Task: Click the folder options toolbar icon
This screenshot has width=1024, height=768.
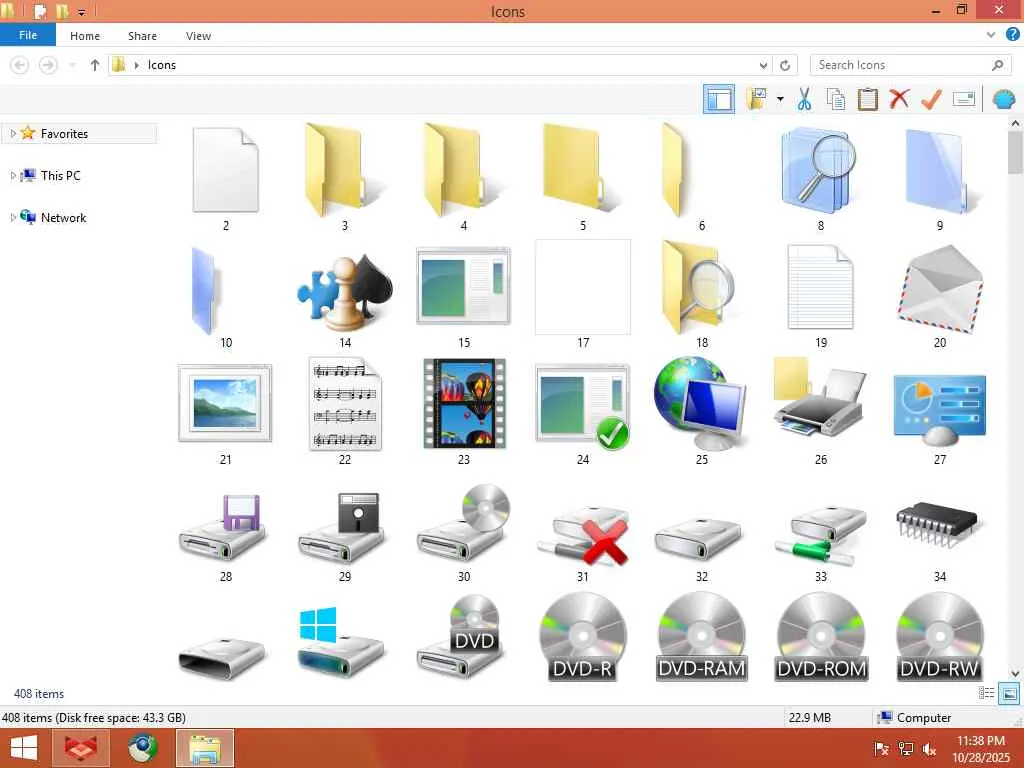Action: click(x=756, y=99)
